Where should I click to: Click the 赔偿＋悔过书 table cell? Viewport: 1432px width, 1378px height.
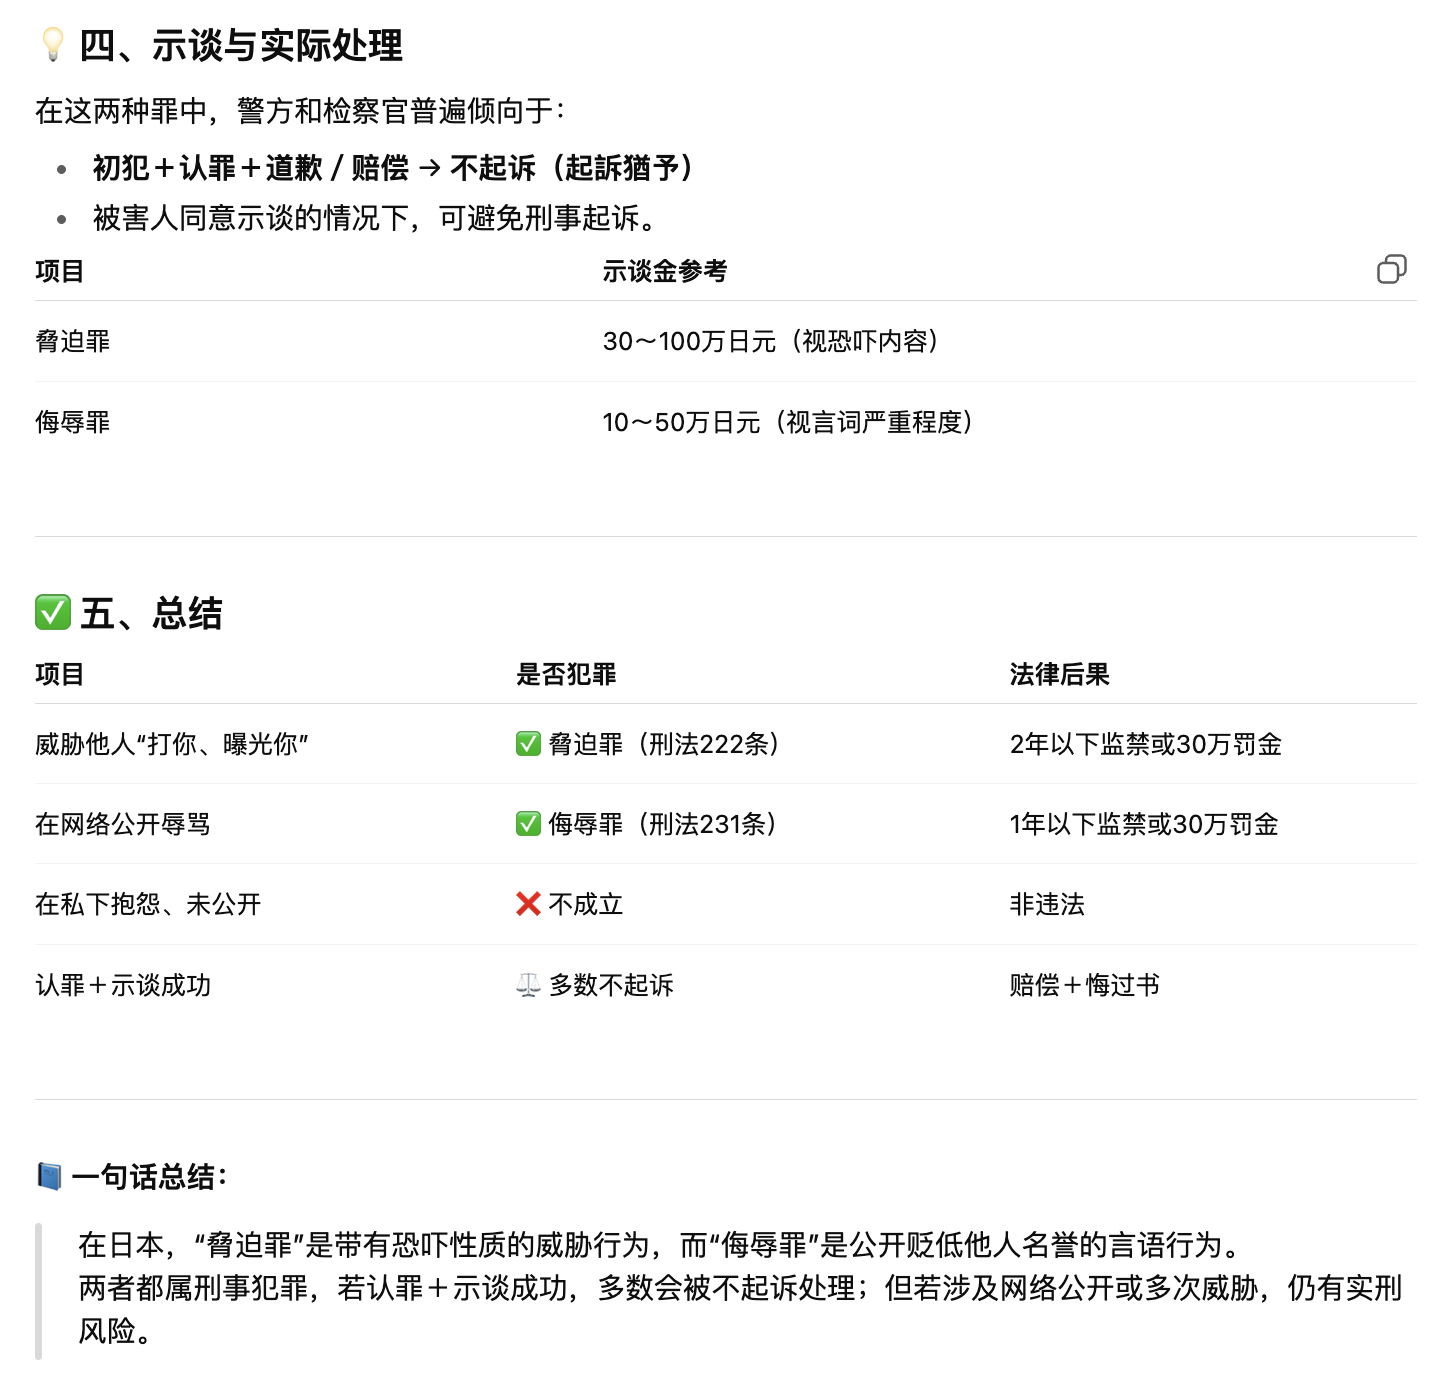[x=1084, y=985]
